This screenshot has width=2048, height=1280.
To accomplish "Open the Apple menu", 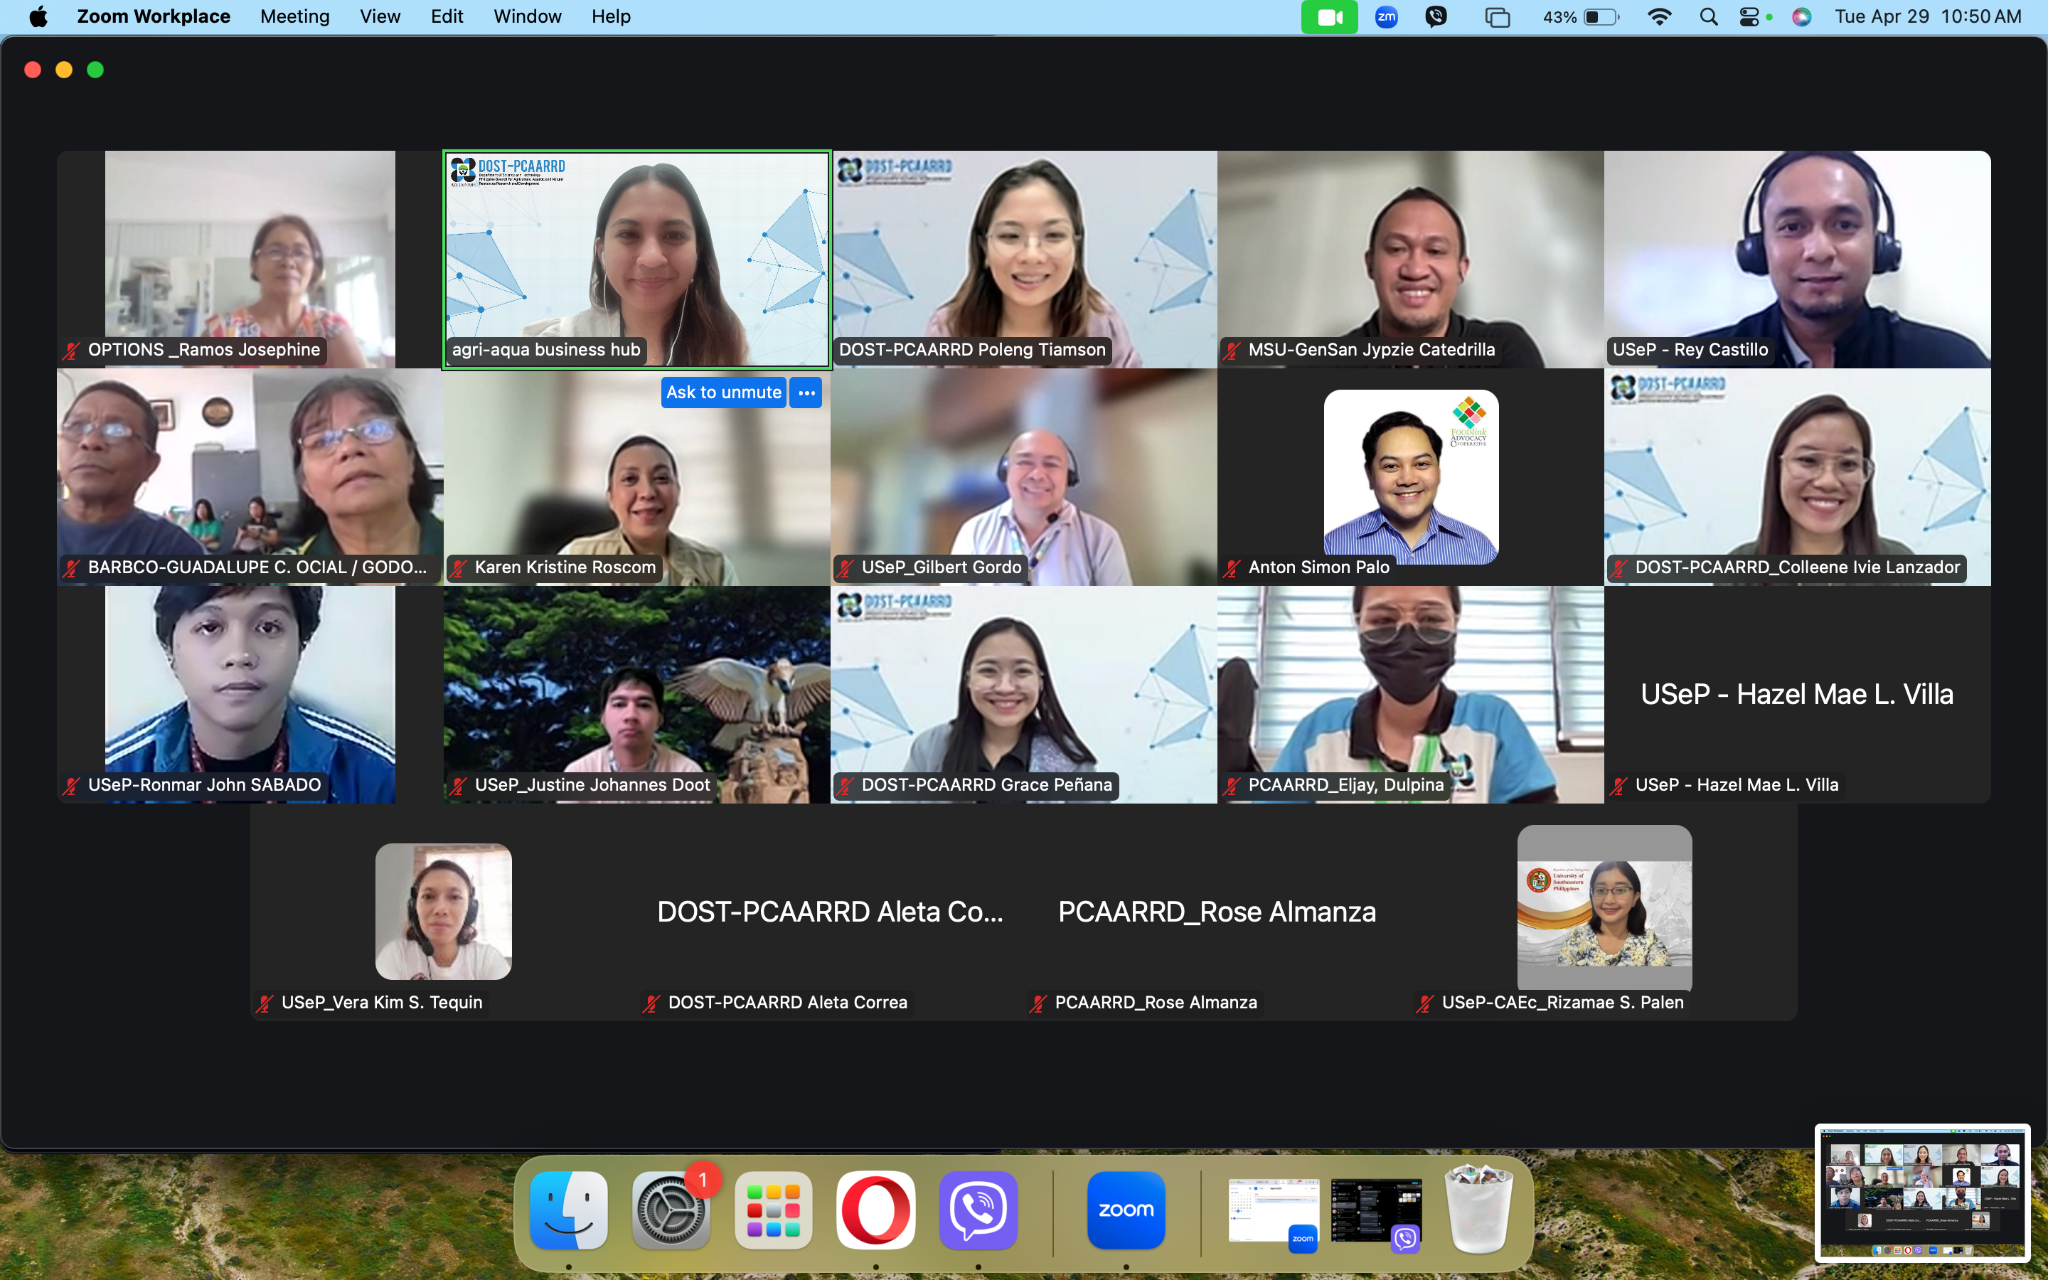I will [x=38, y=16].
